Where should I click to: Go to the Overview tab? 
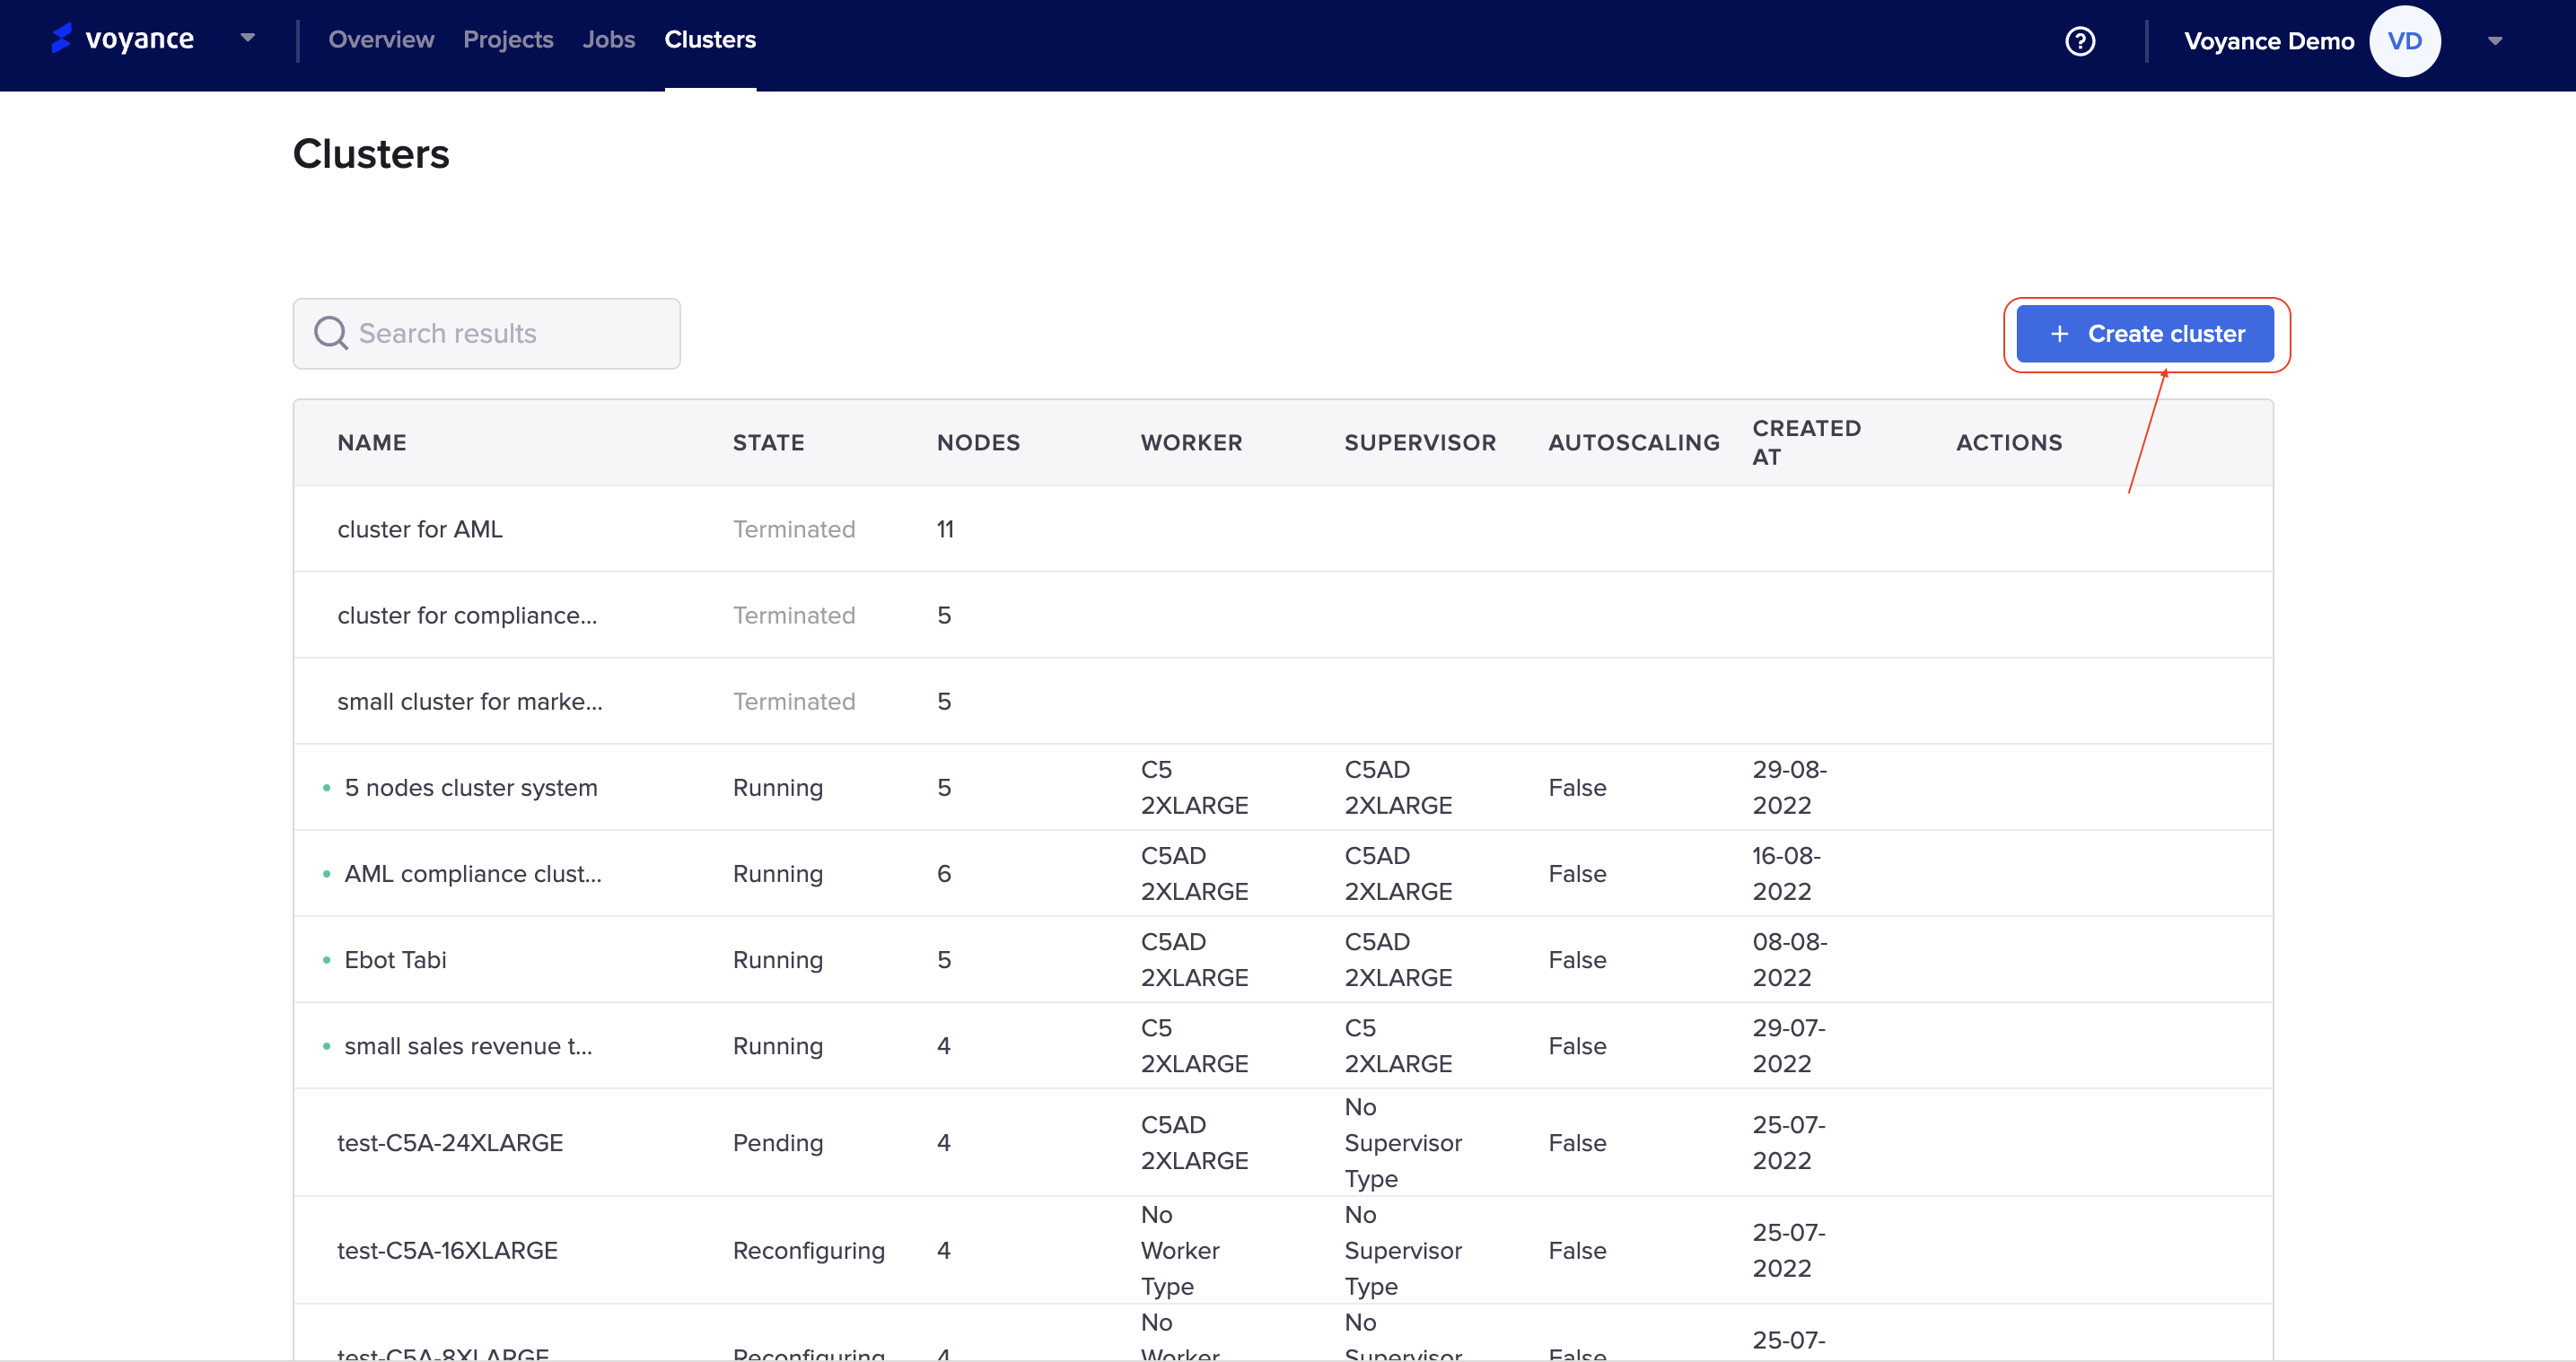381,39
